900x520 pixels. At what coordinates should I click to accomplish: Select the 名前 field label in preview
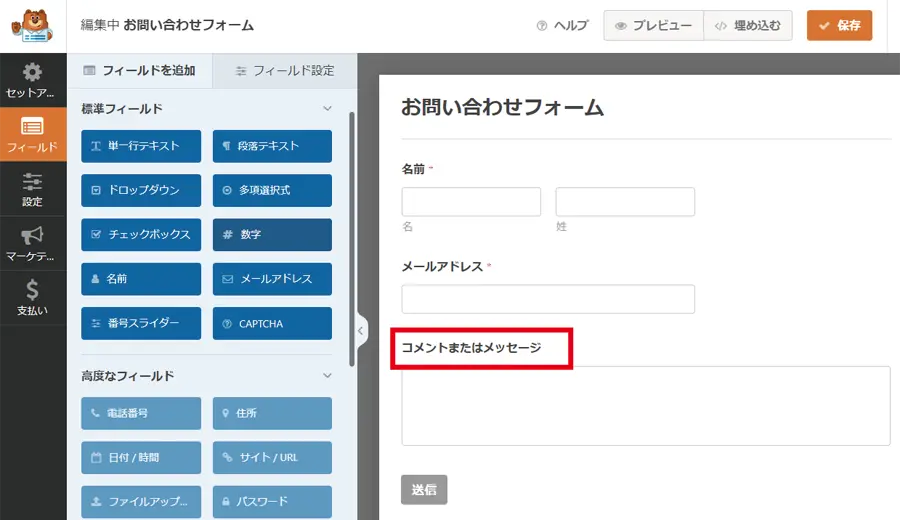click(x=413, y=169)
